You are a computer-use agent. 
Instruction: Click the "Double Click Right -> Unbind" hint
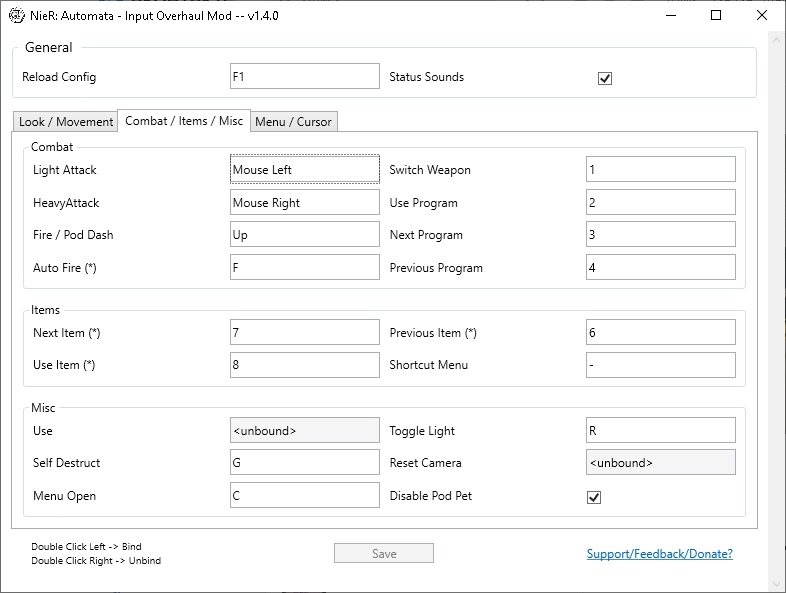96,560
